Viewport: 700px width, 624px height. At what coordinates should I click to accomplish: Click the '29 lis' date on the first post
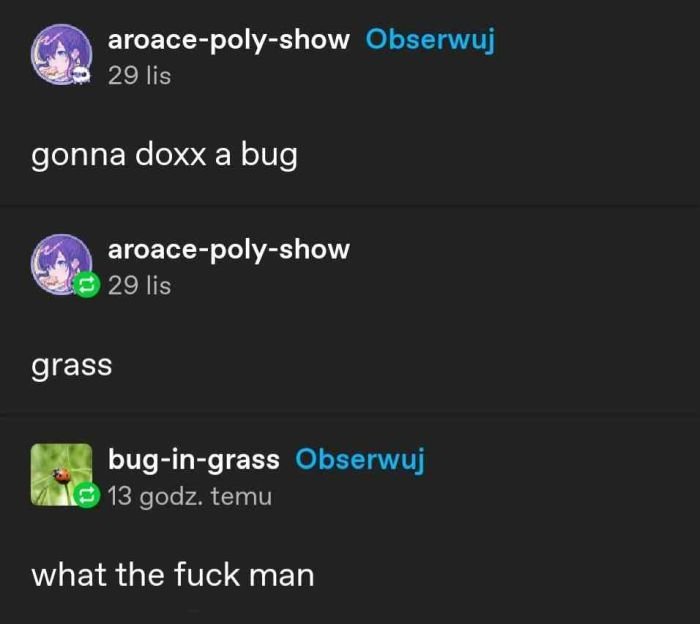click(x=139, y=75)
